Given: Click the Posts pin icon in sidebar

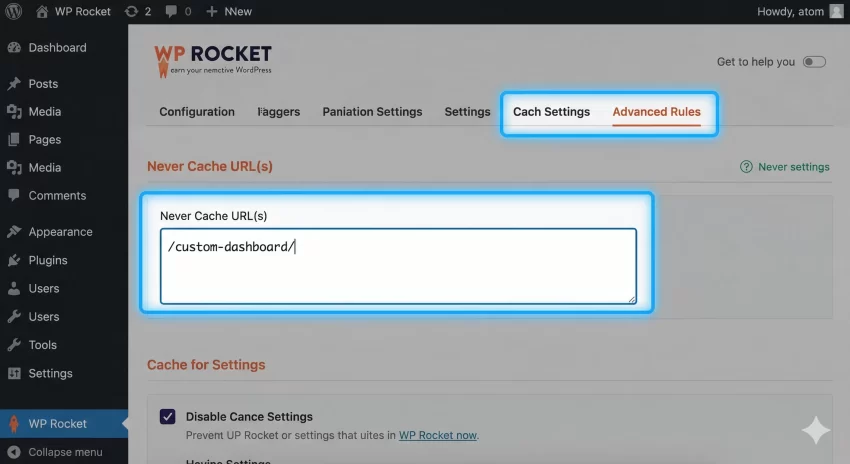Looking at the screenshot, I should pyautogui.click(x=14, y=83).
